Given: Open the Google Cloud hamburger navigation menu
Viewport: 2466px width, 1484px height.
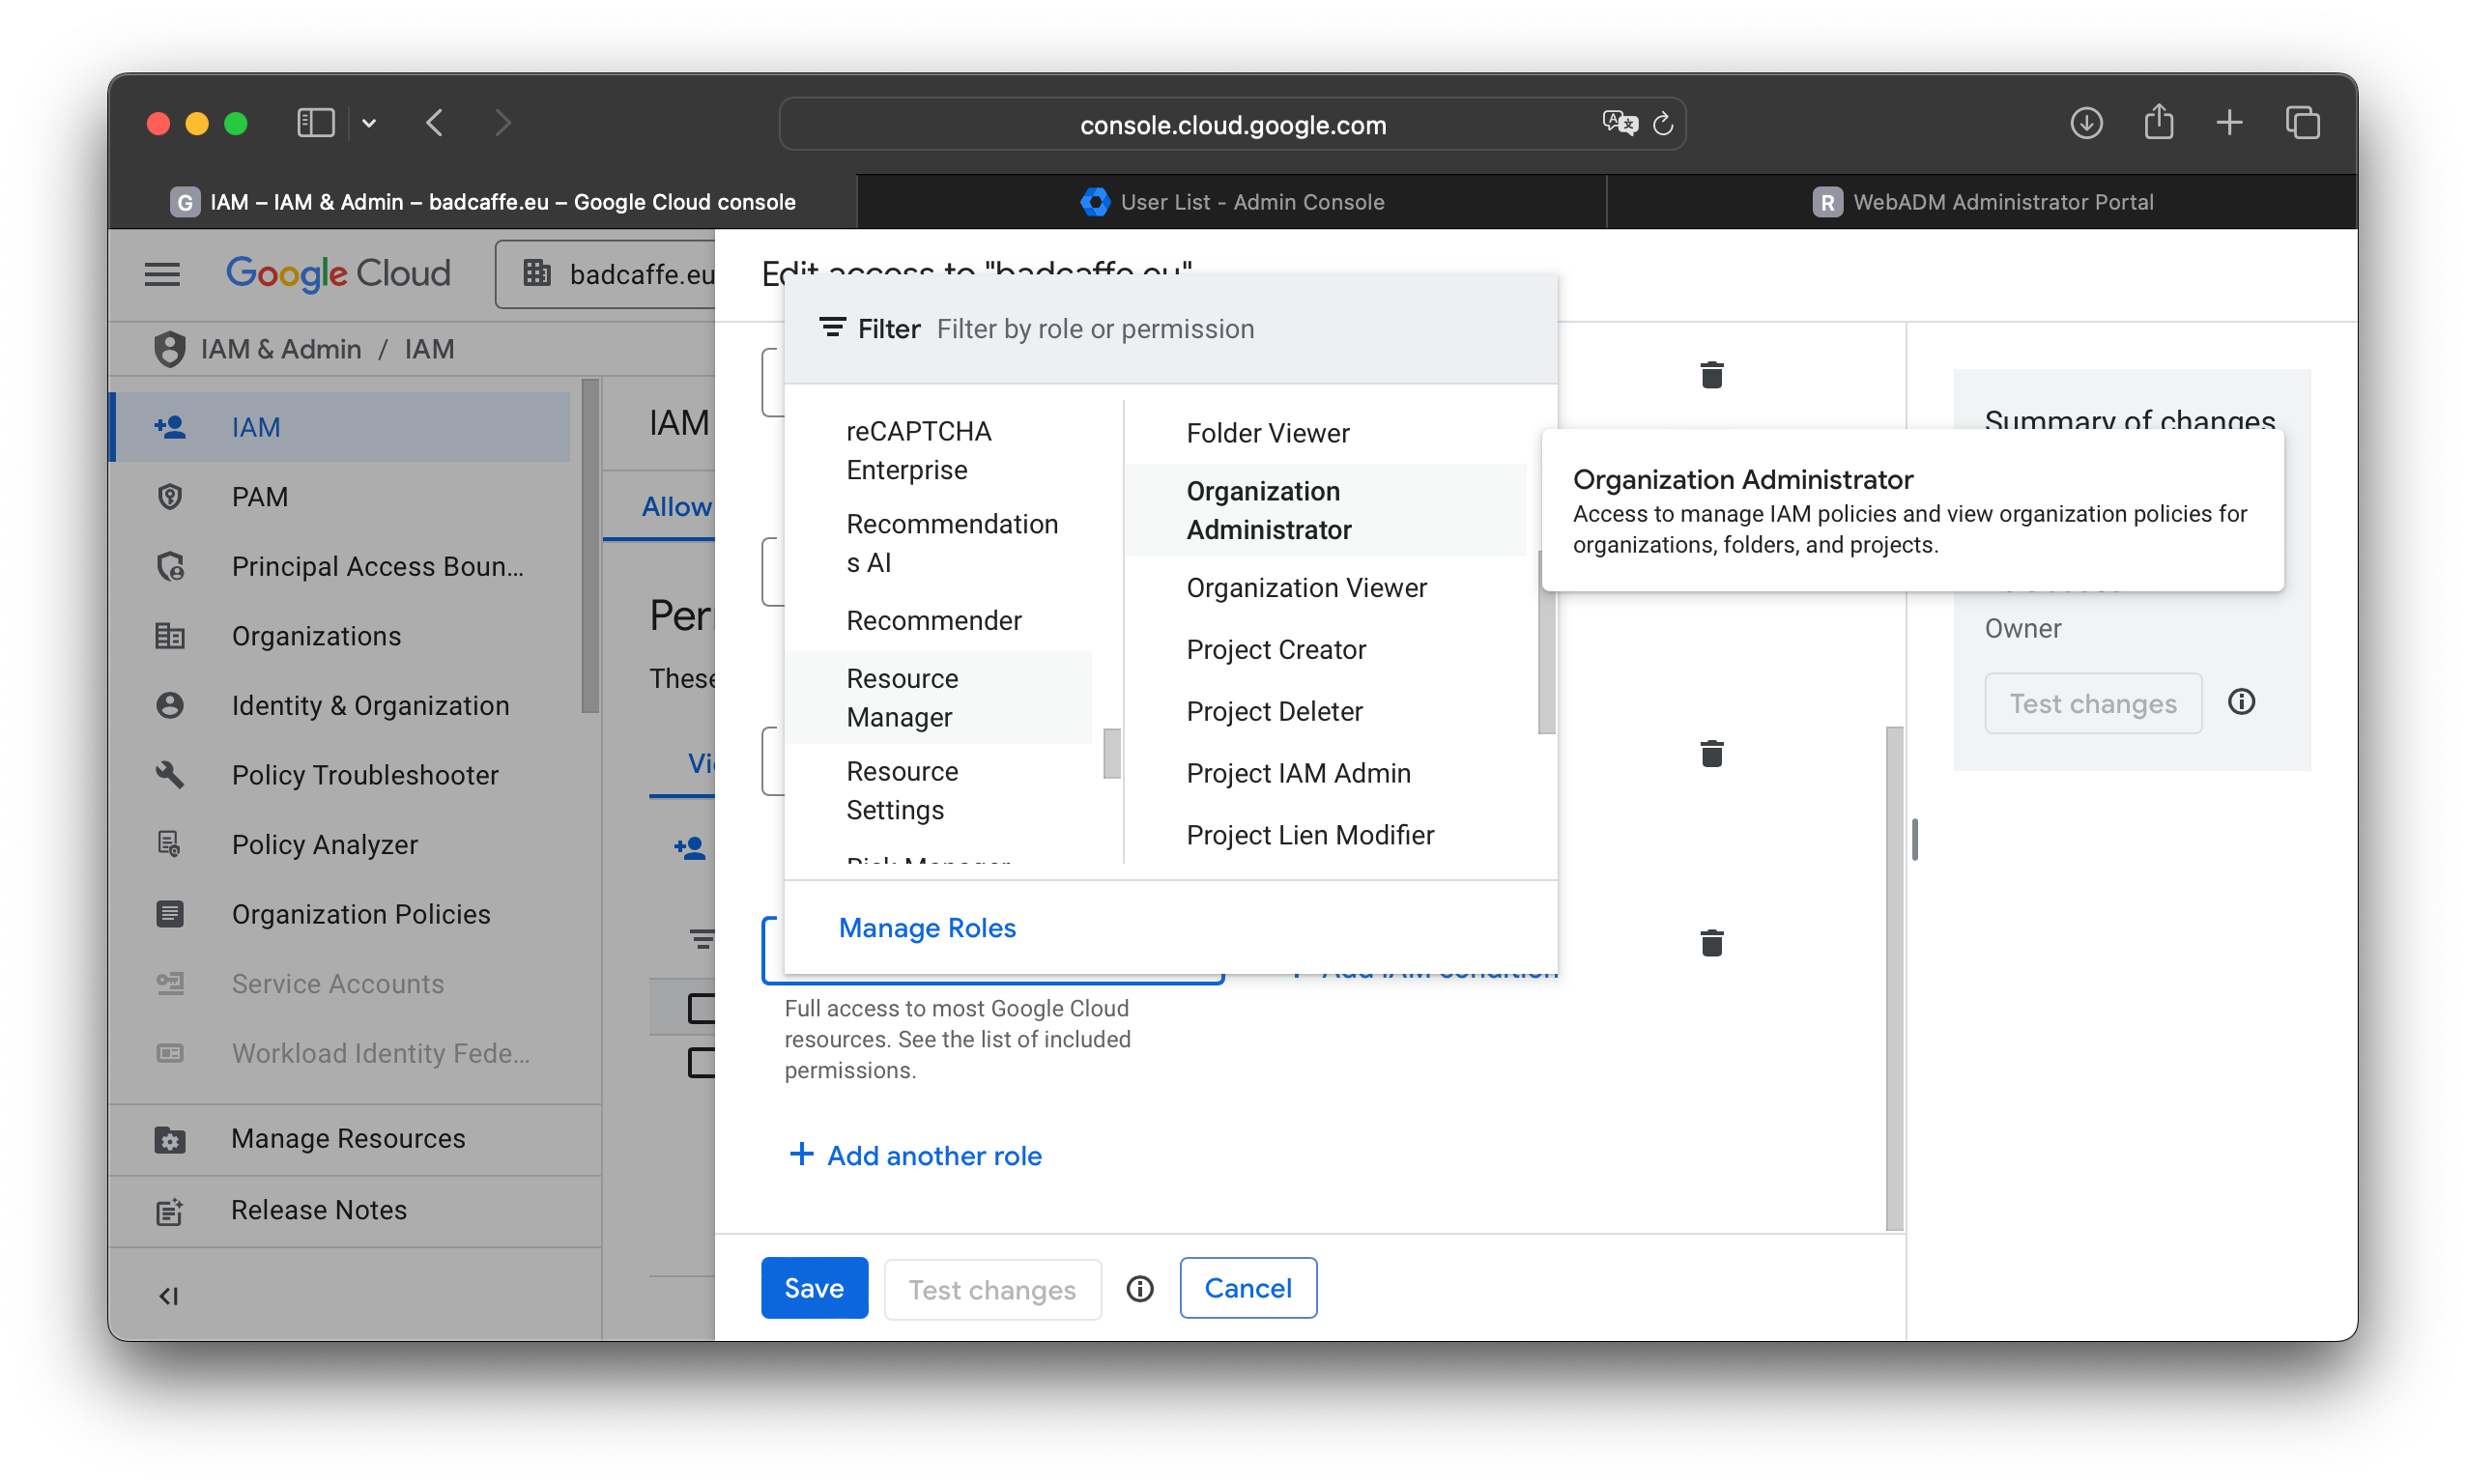Looking at the screenshot, I should [162, 273].
